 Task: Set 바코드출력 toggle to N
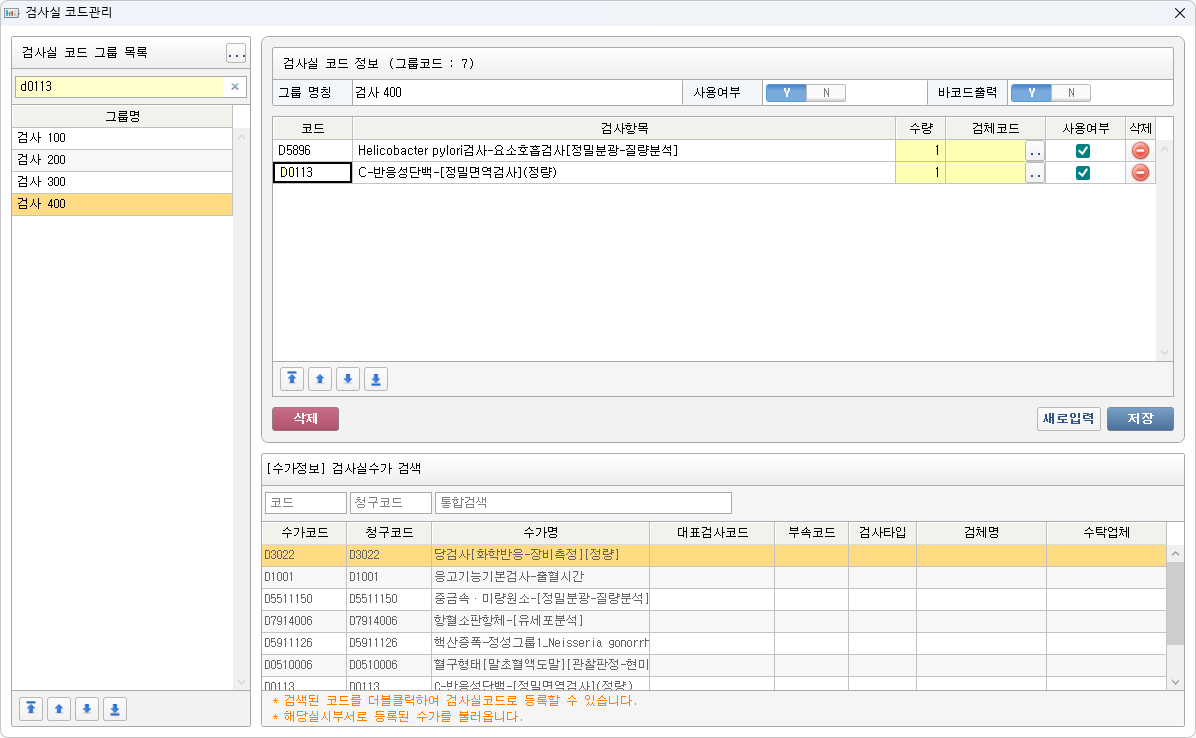[1071, 93]
